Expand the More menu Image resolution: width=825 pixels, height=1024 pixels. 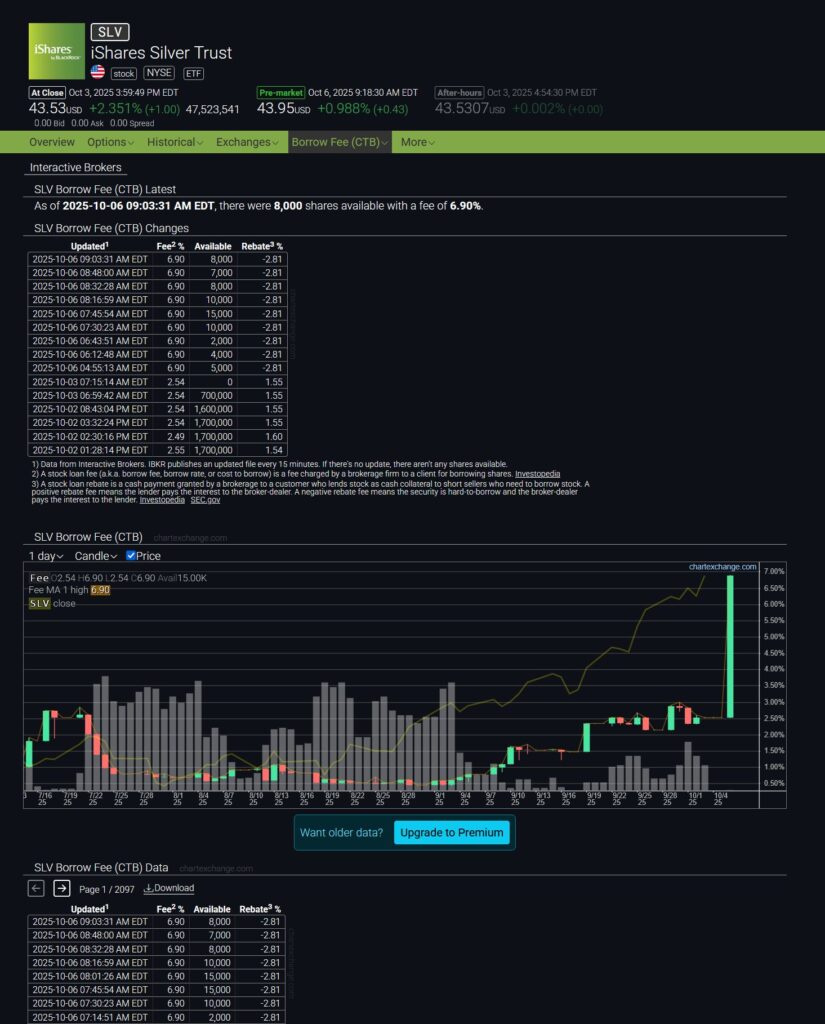point(418,142)
